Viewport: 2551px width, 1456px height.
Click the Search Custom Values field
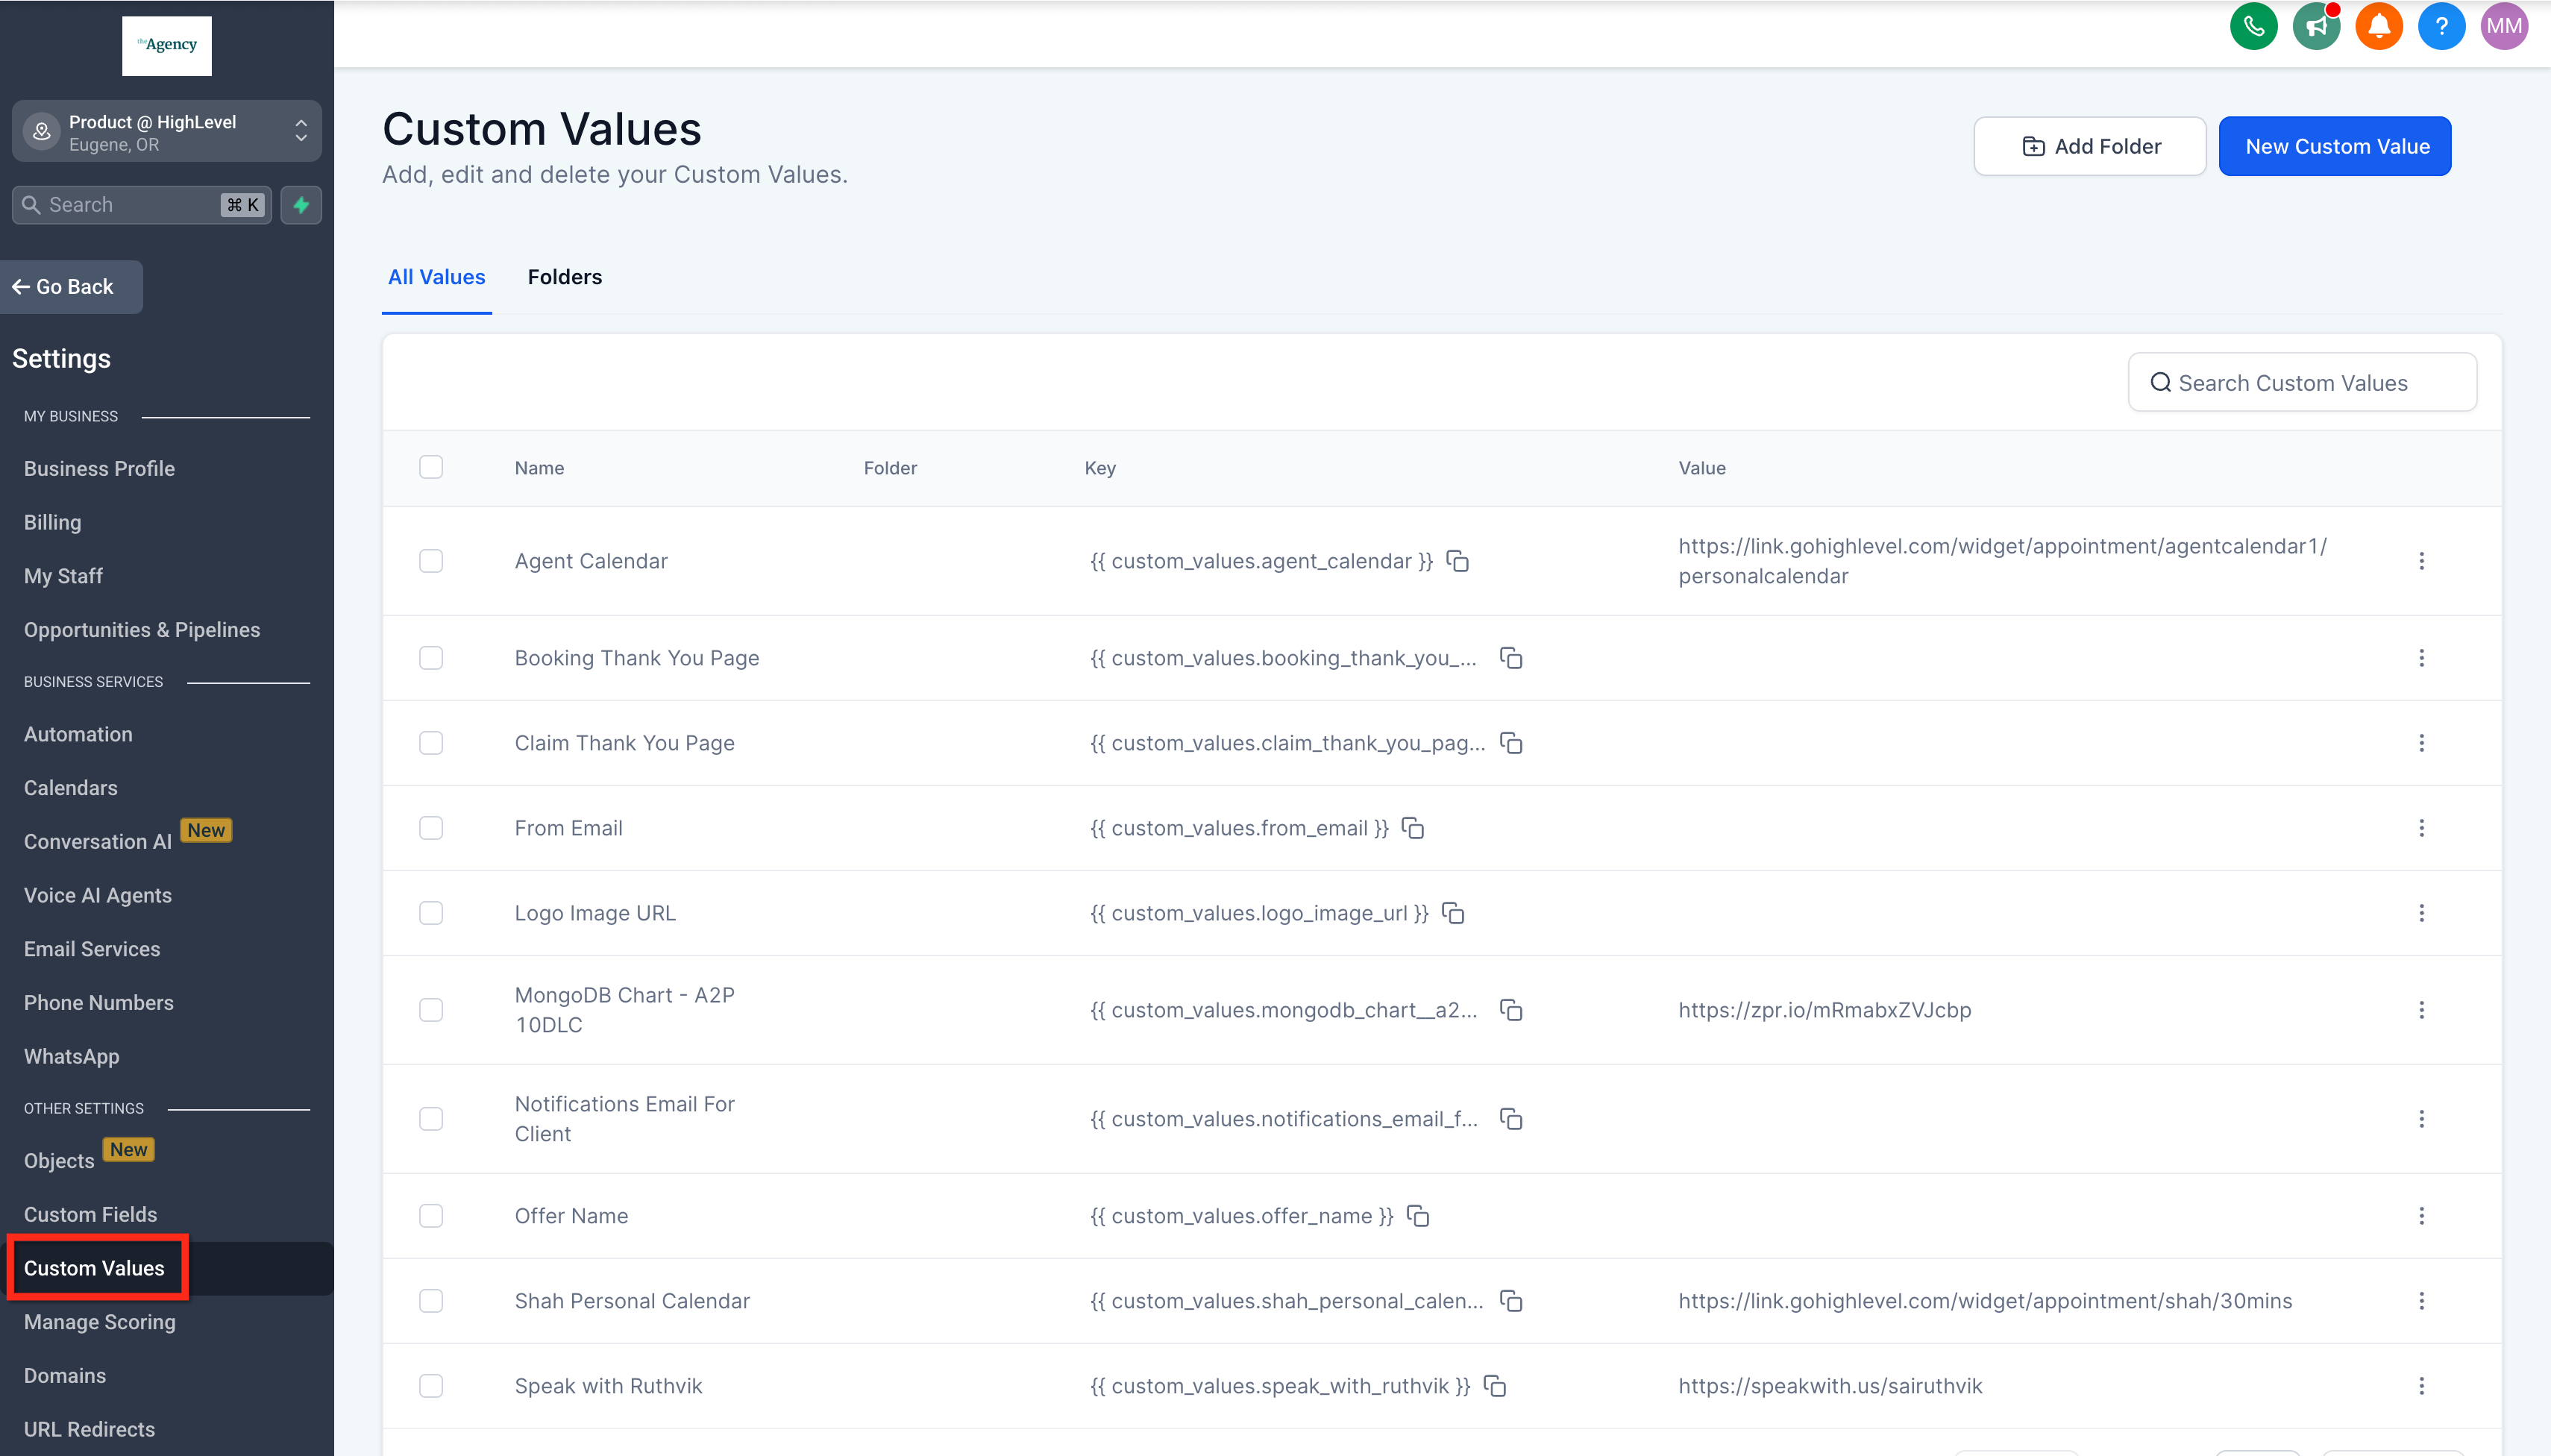[2302, 383]
